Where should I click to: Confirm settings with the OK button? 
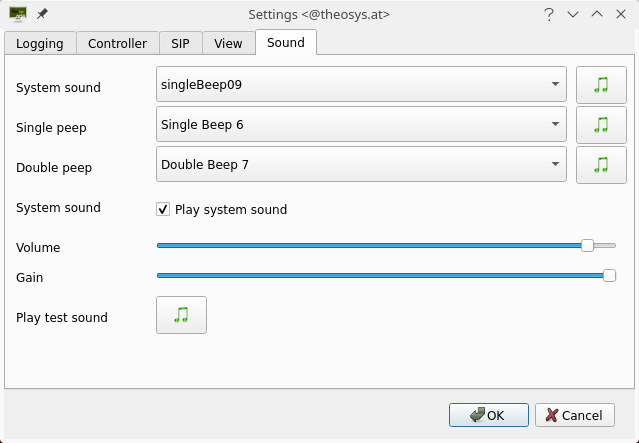(x=489, y=415)
